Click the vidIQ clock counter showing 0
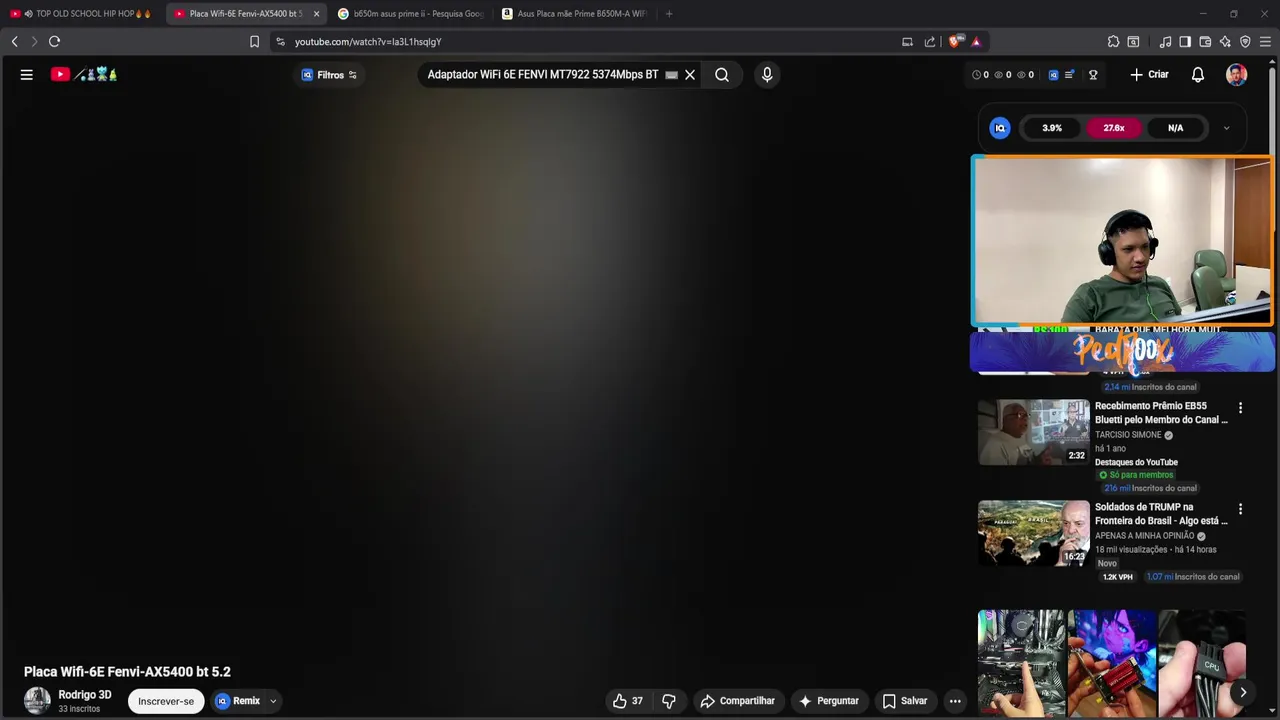1280x720 pixels. coord(981,75)
